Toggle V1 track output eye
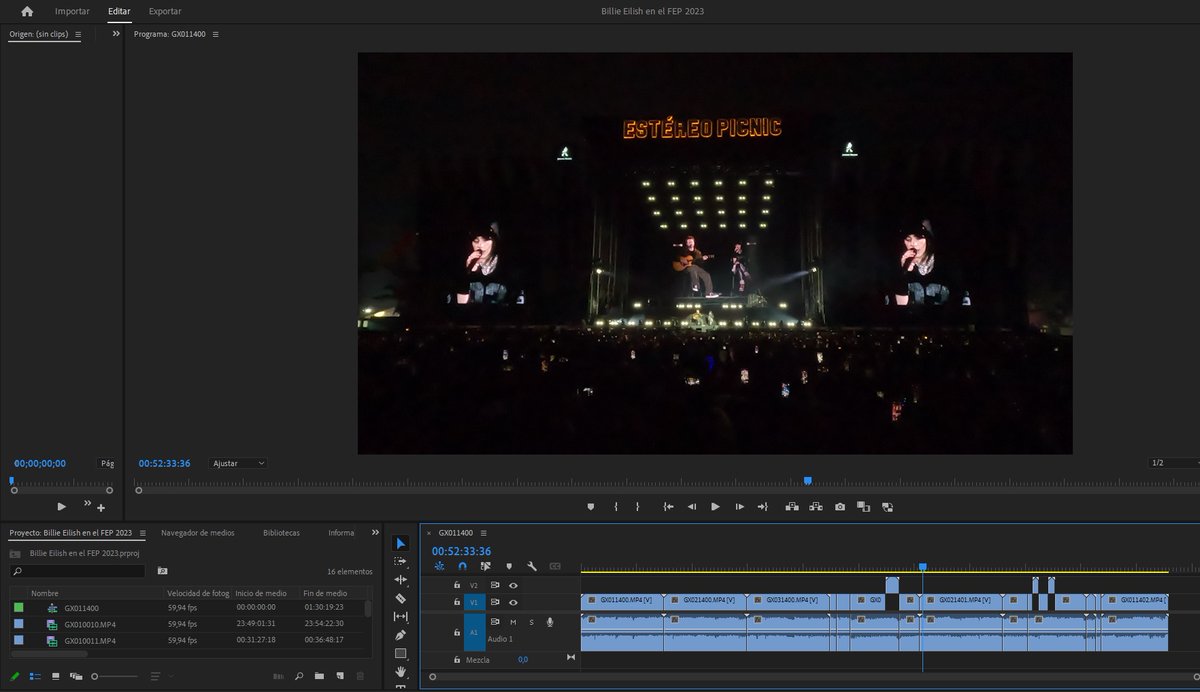Screen dimensions: 1200x692 pos(513,602)
